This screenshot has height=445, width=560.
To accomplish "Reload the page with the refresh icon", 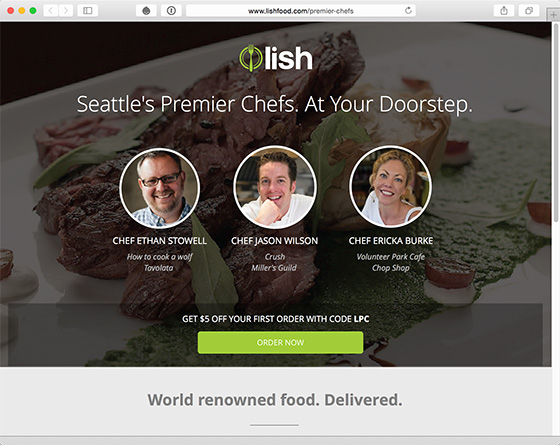I will tap(408, 11).
